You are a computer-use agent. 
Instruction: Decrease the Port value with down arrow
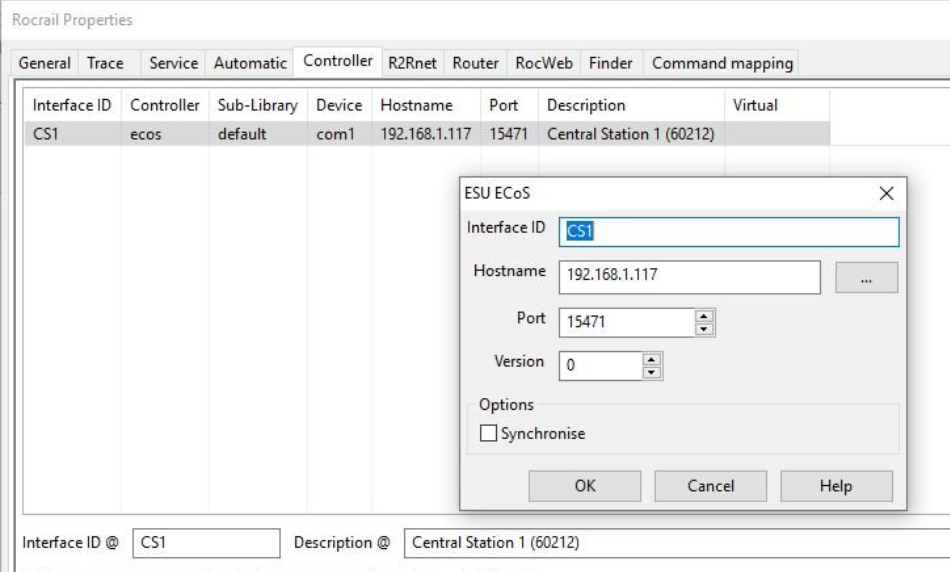(701, 327)
